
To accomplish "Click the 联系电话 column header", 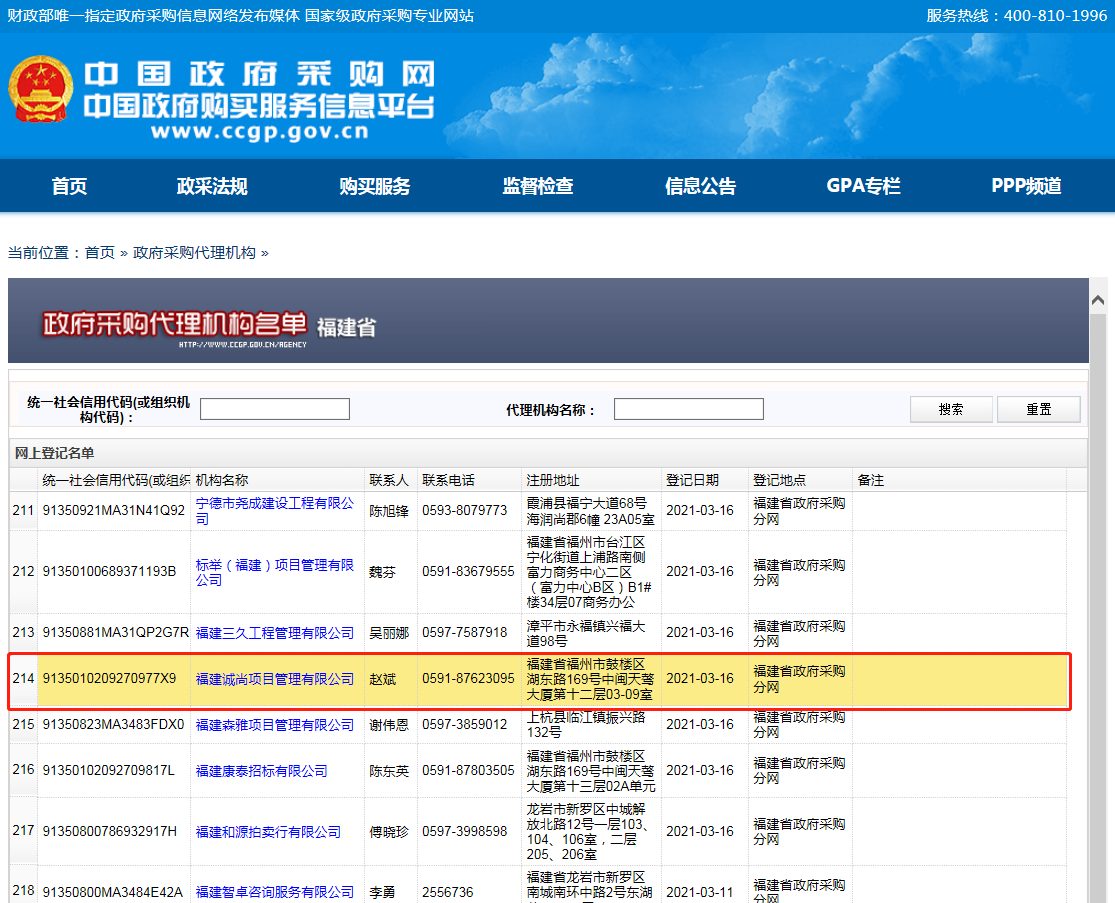I will click(448, 481).
